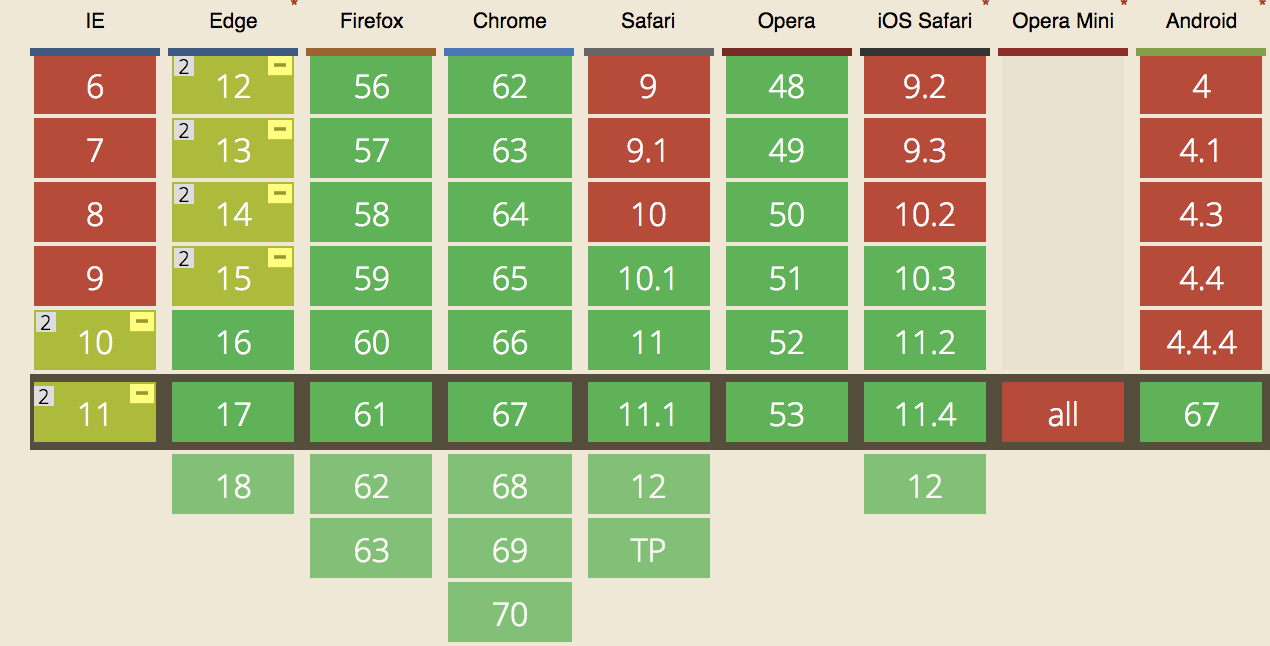Choose the Firefox 63 future version cell
The height and width of the screenshot is (646, 1270).
coord(371,549)
